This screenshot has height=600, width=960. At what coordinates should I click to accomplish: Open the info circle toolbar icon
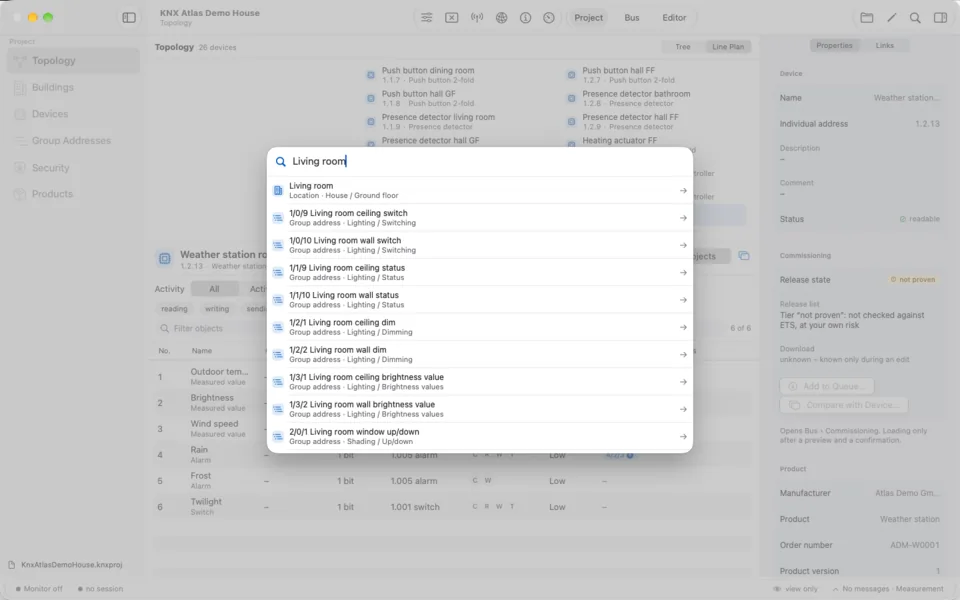click(525, 18)
